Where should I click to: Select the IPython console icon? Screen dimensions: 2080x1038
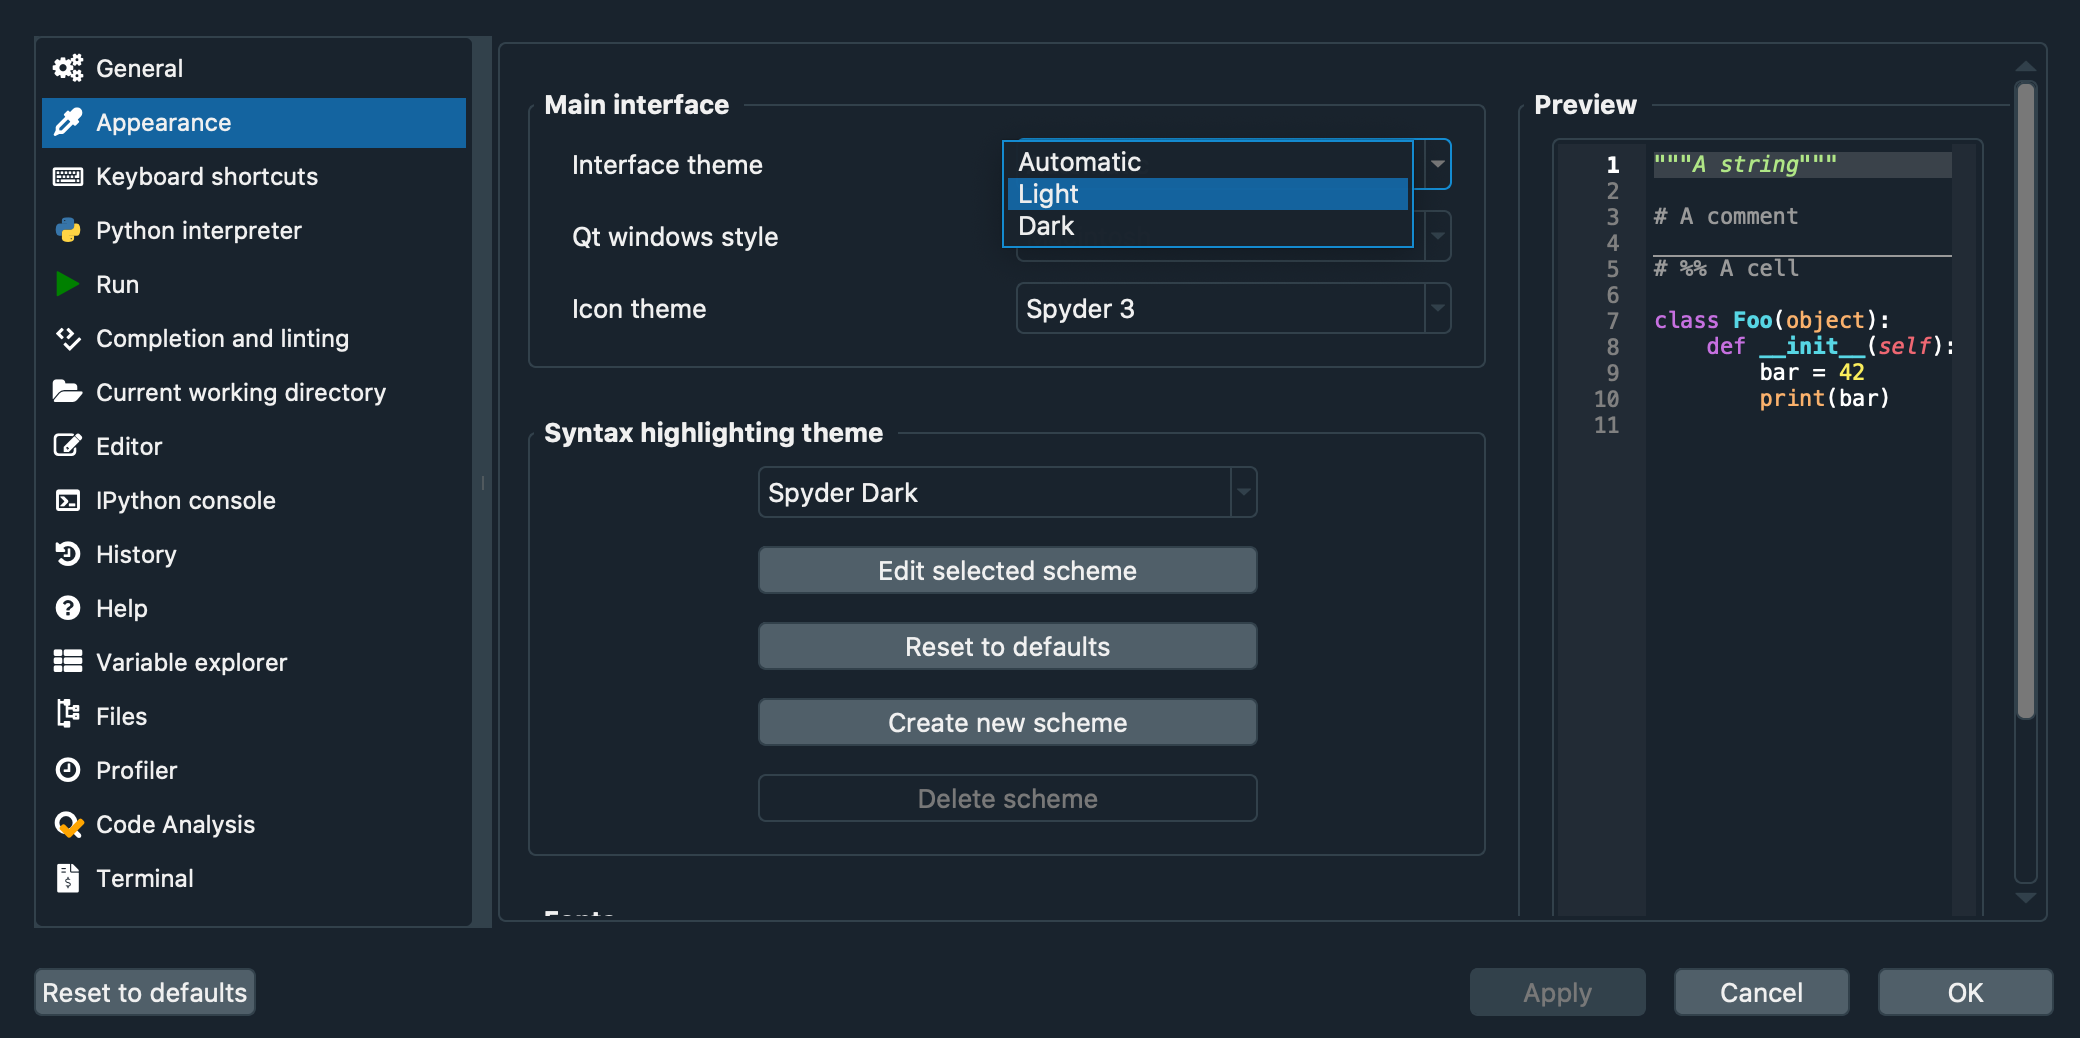67,500
